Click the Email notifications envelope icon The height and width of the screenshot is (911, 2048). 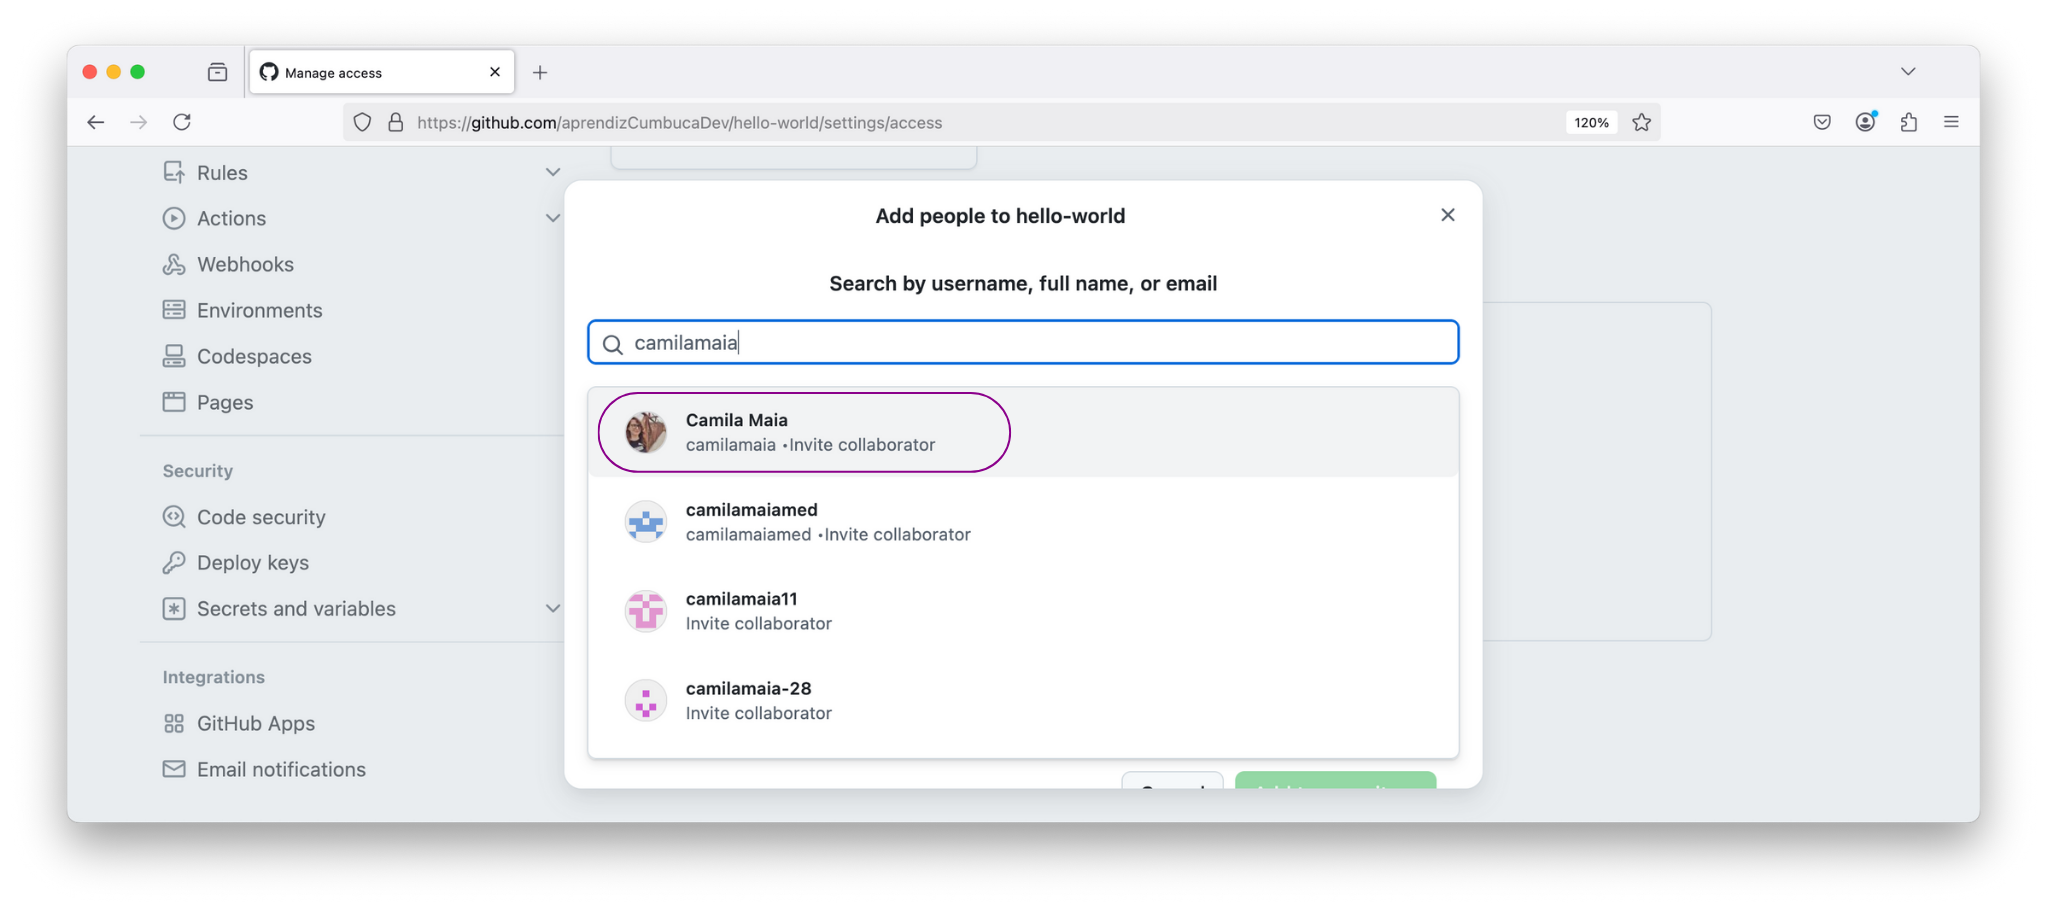point(174,769)
